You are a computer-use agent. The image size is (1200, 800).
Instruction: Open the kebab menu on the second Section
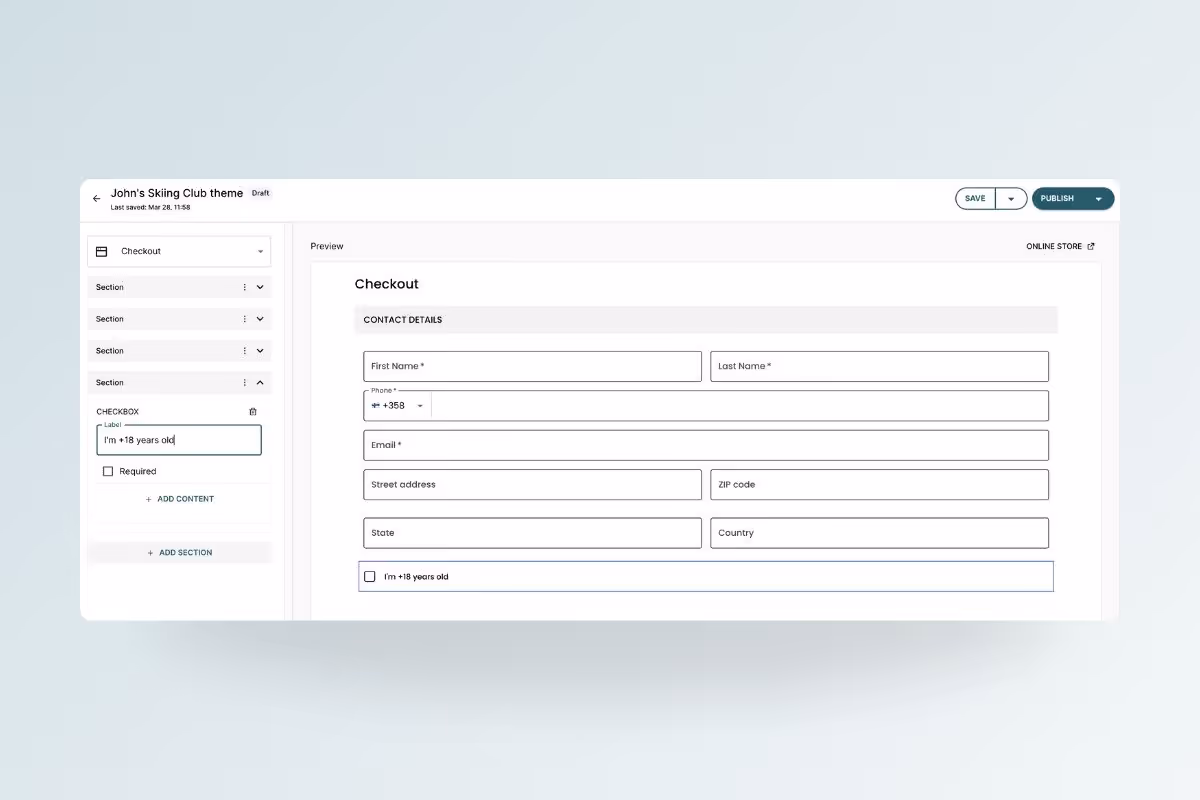pyautogui.click(x=243, y=319)
